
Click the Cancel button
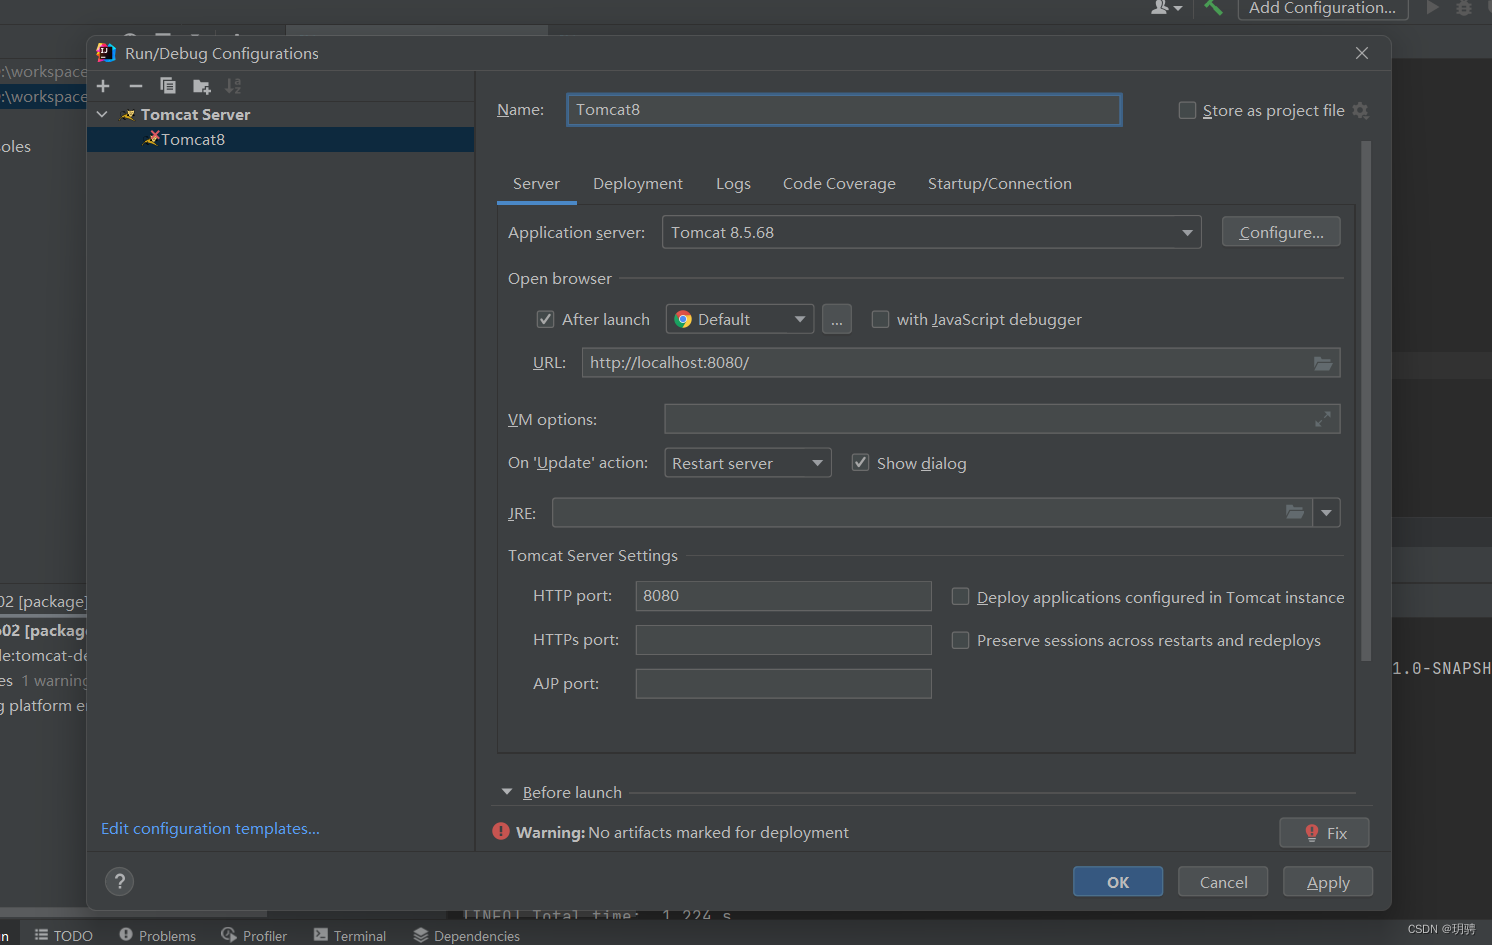click(1223, 882)
